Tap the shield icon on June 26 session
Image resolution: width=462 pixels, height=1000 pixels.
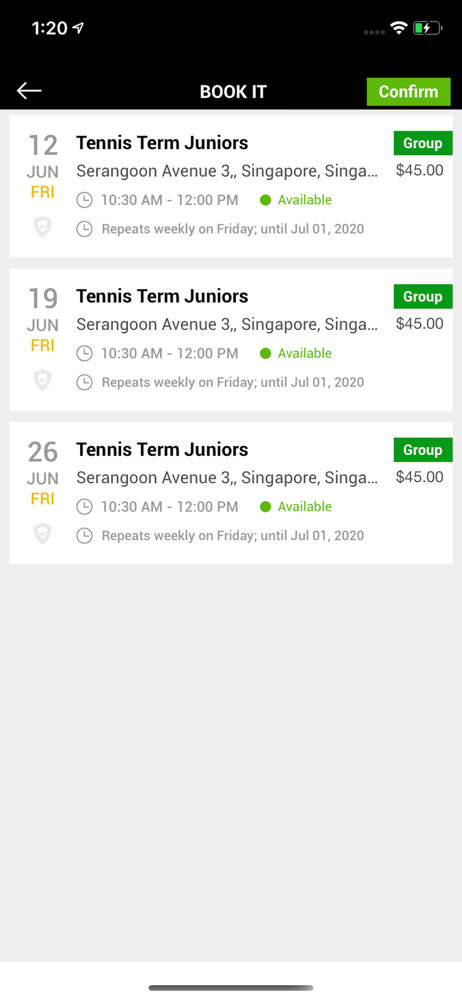43,533
